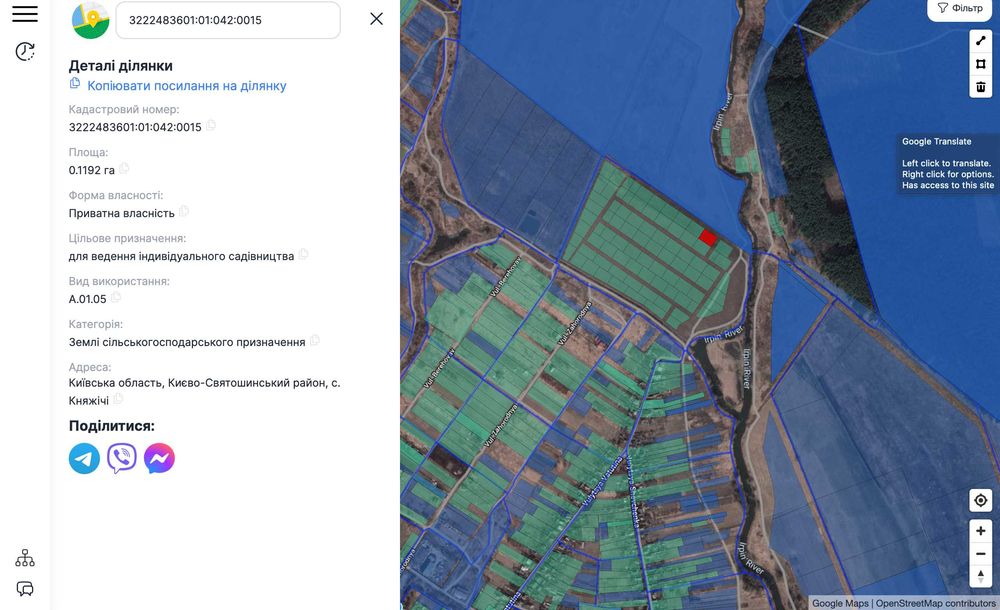
Task: Click the copy icon beside 'Копіювати посилання'
Action: click(x=75, y=84)
